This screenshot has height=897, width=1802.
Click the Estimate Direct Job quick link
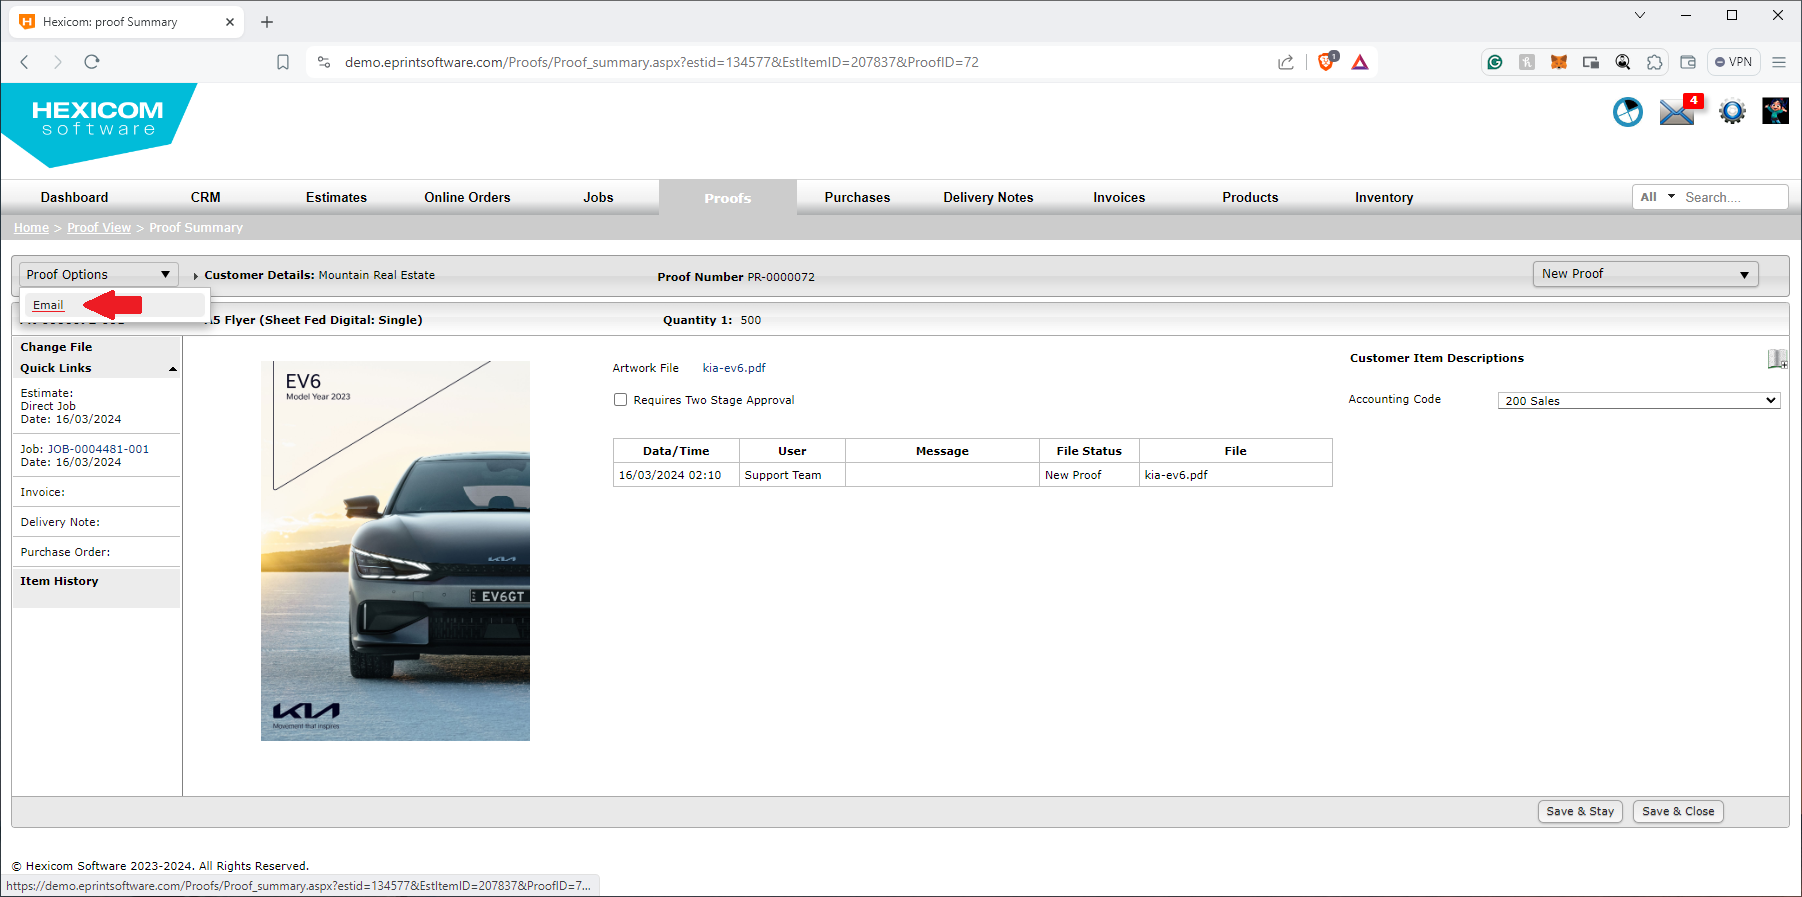click(48, 406)
